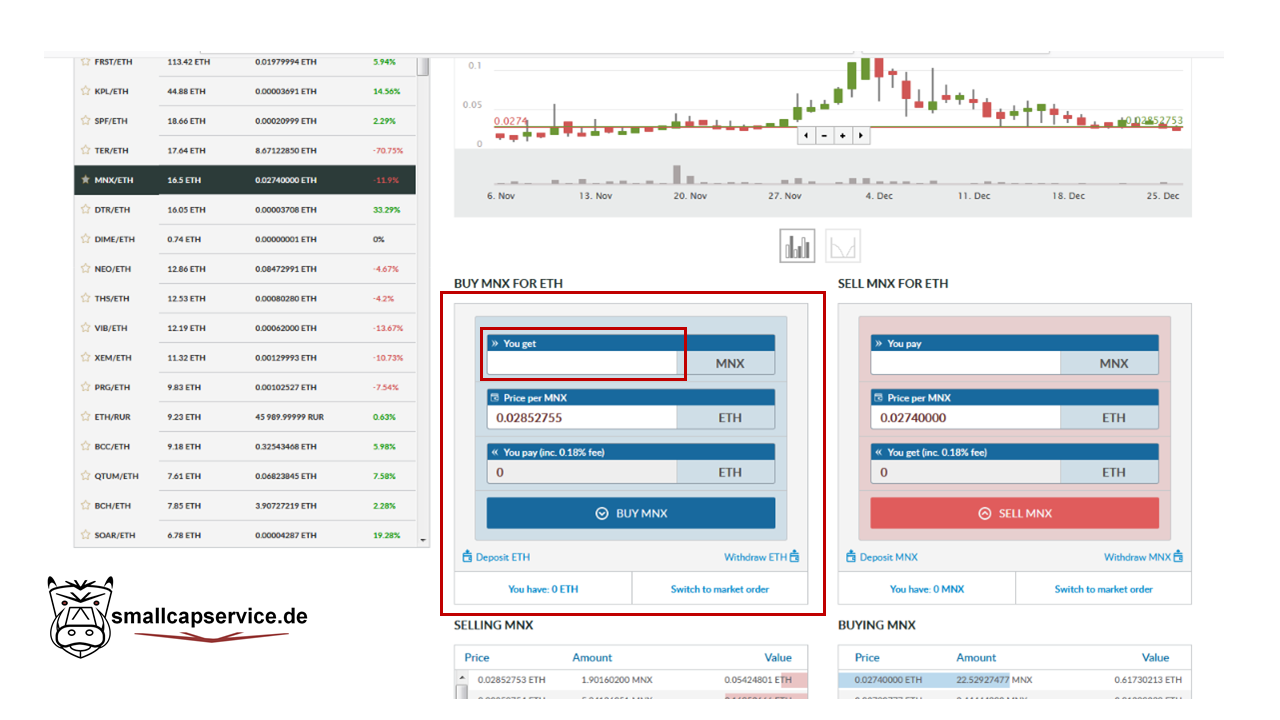
Task: Open the Withdraw ETH link
Action: tap(761, 557)
